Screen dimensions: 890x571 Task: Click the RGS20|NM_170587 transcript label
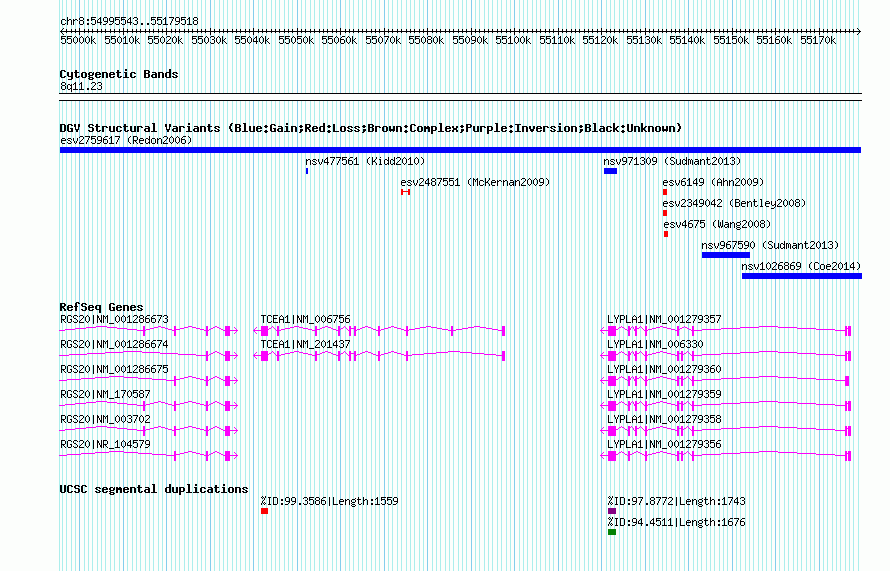pos(105,394)
